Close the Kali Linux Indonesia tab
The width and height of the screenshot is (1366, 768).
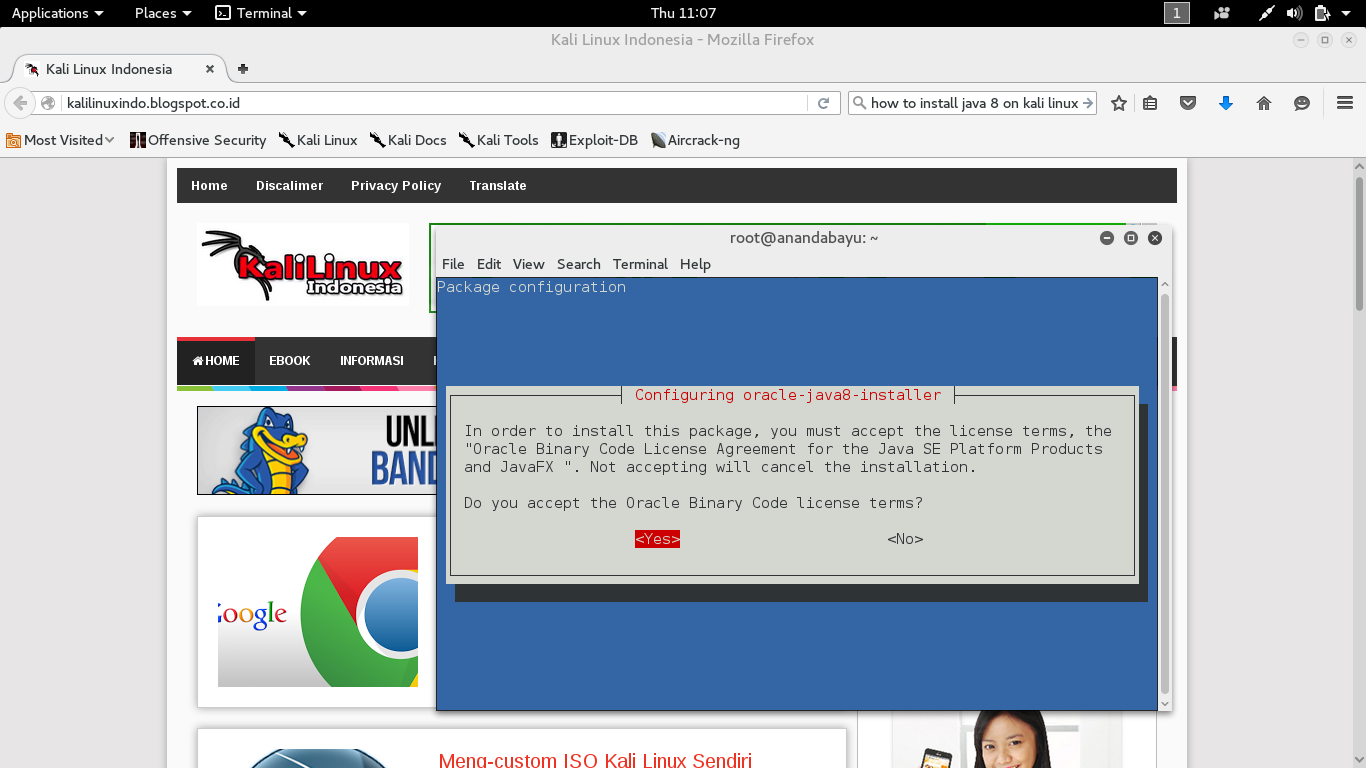point(210,69)
